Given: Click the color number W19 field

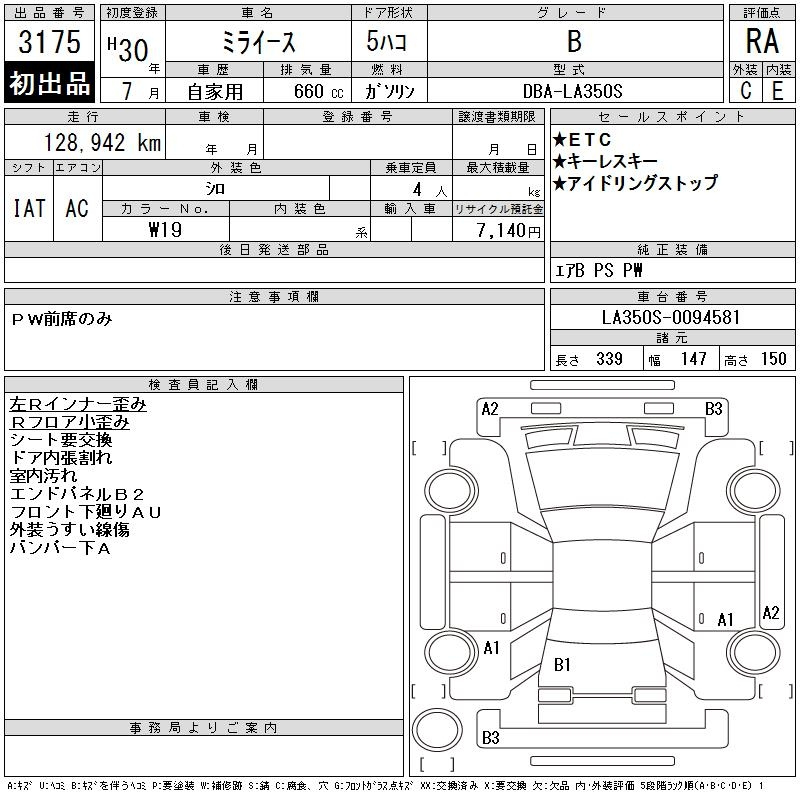Looking at the screenshot, I should click(x=165, y=230).
